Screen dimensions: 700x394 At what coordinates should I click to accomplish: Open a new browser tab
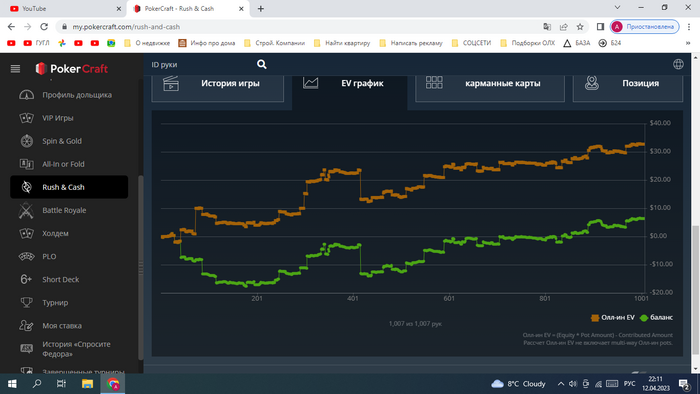coord(261,8)
